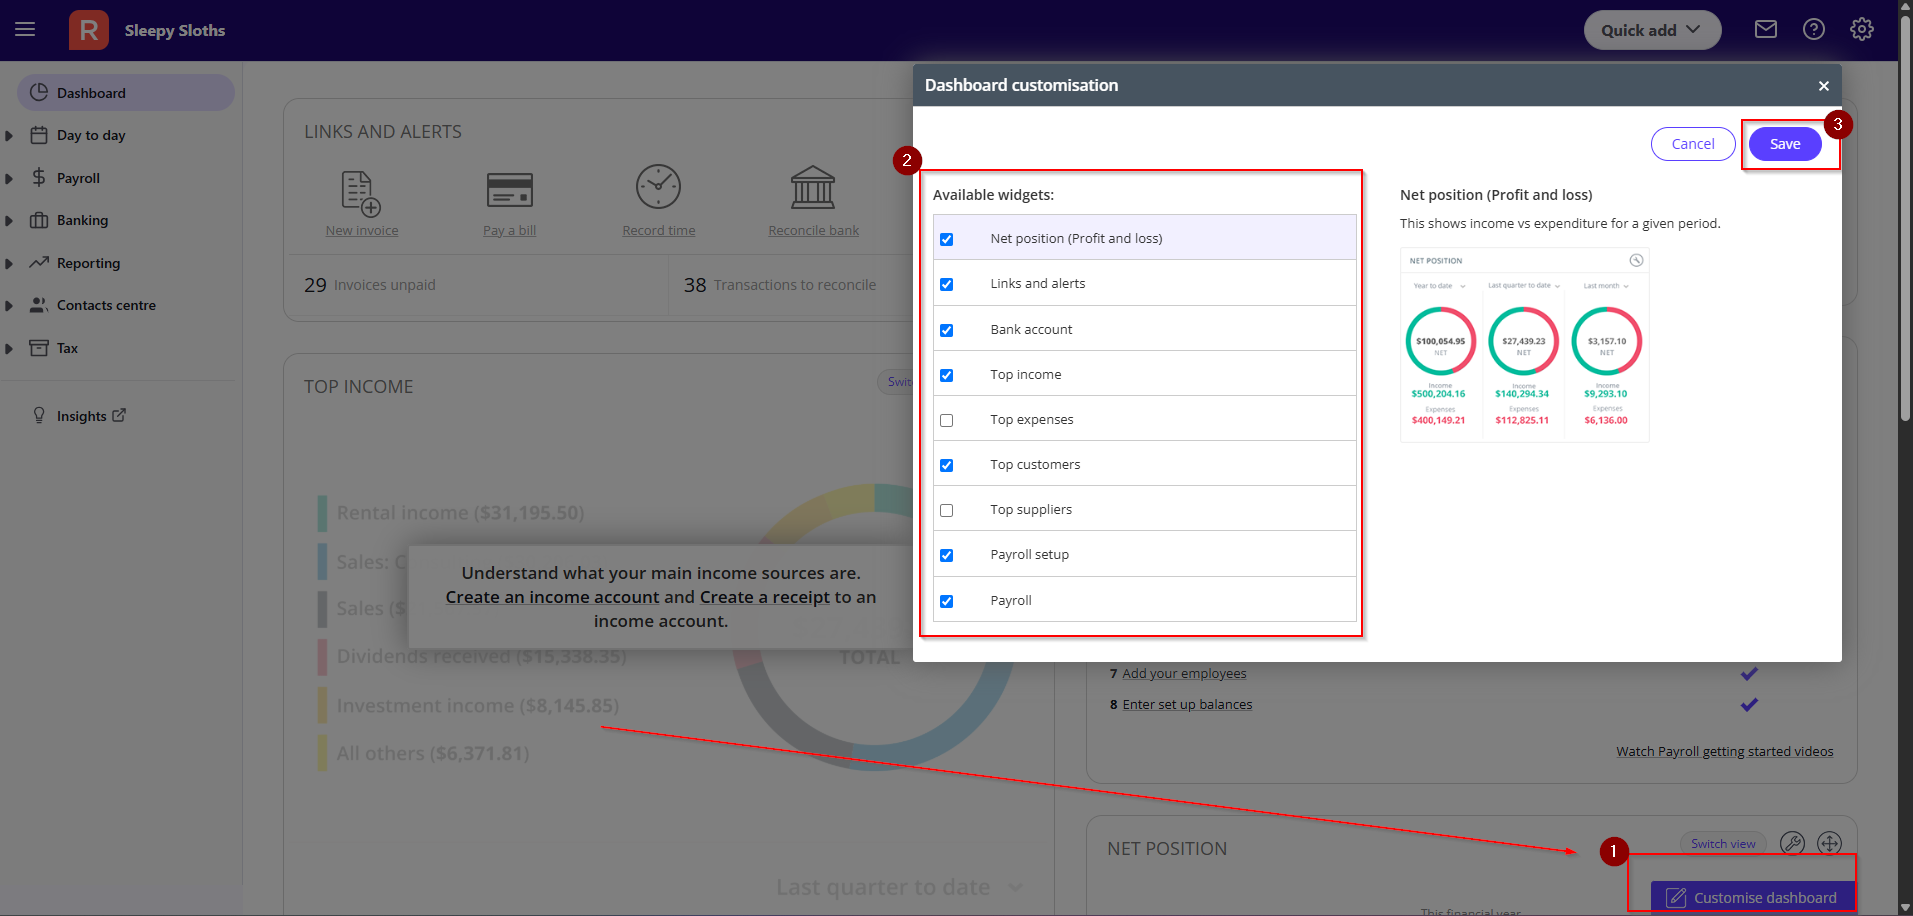Click the Reconcile bank building icon
Image resolution: width=1913 pixels, height=916 pixels.
click(813, 187)
